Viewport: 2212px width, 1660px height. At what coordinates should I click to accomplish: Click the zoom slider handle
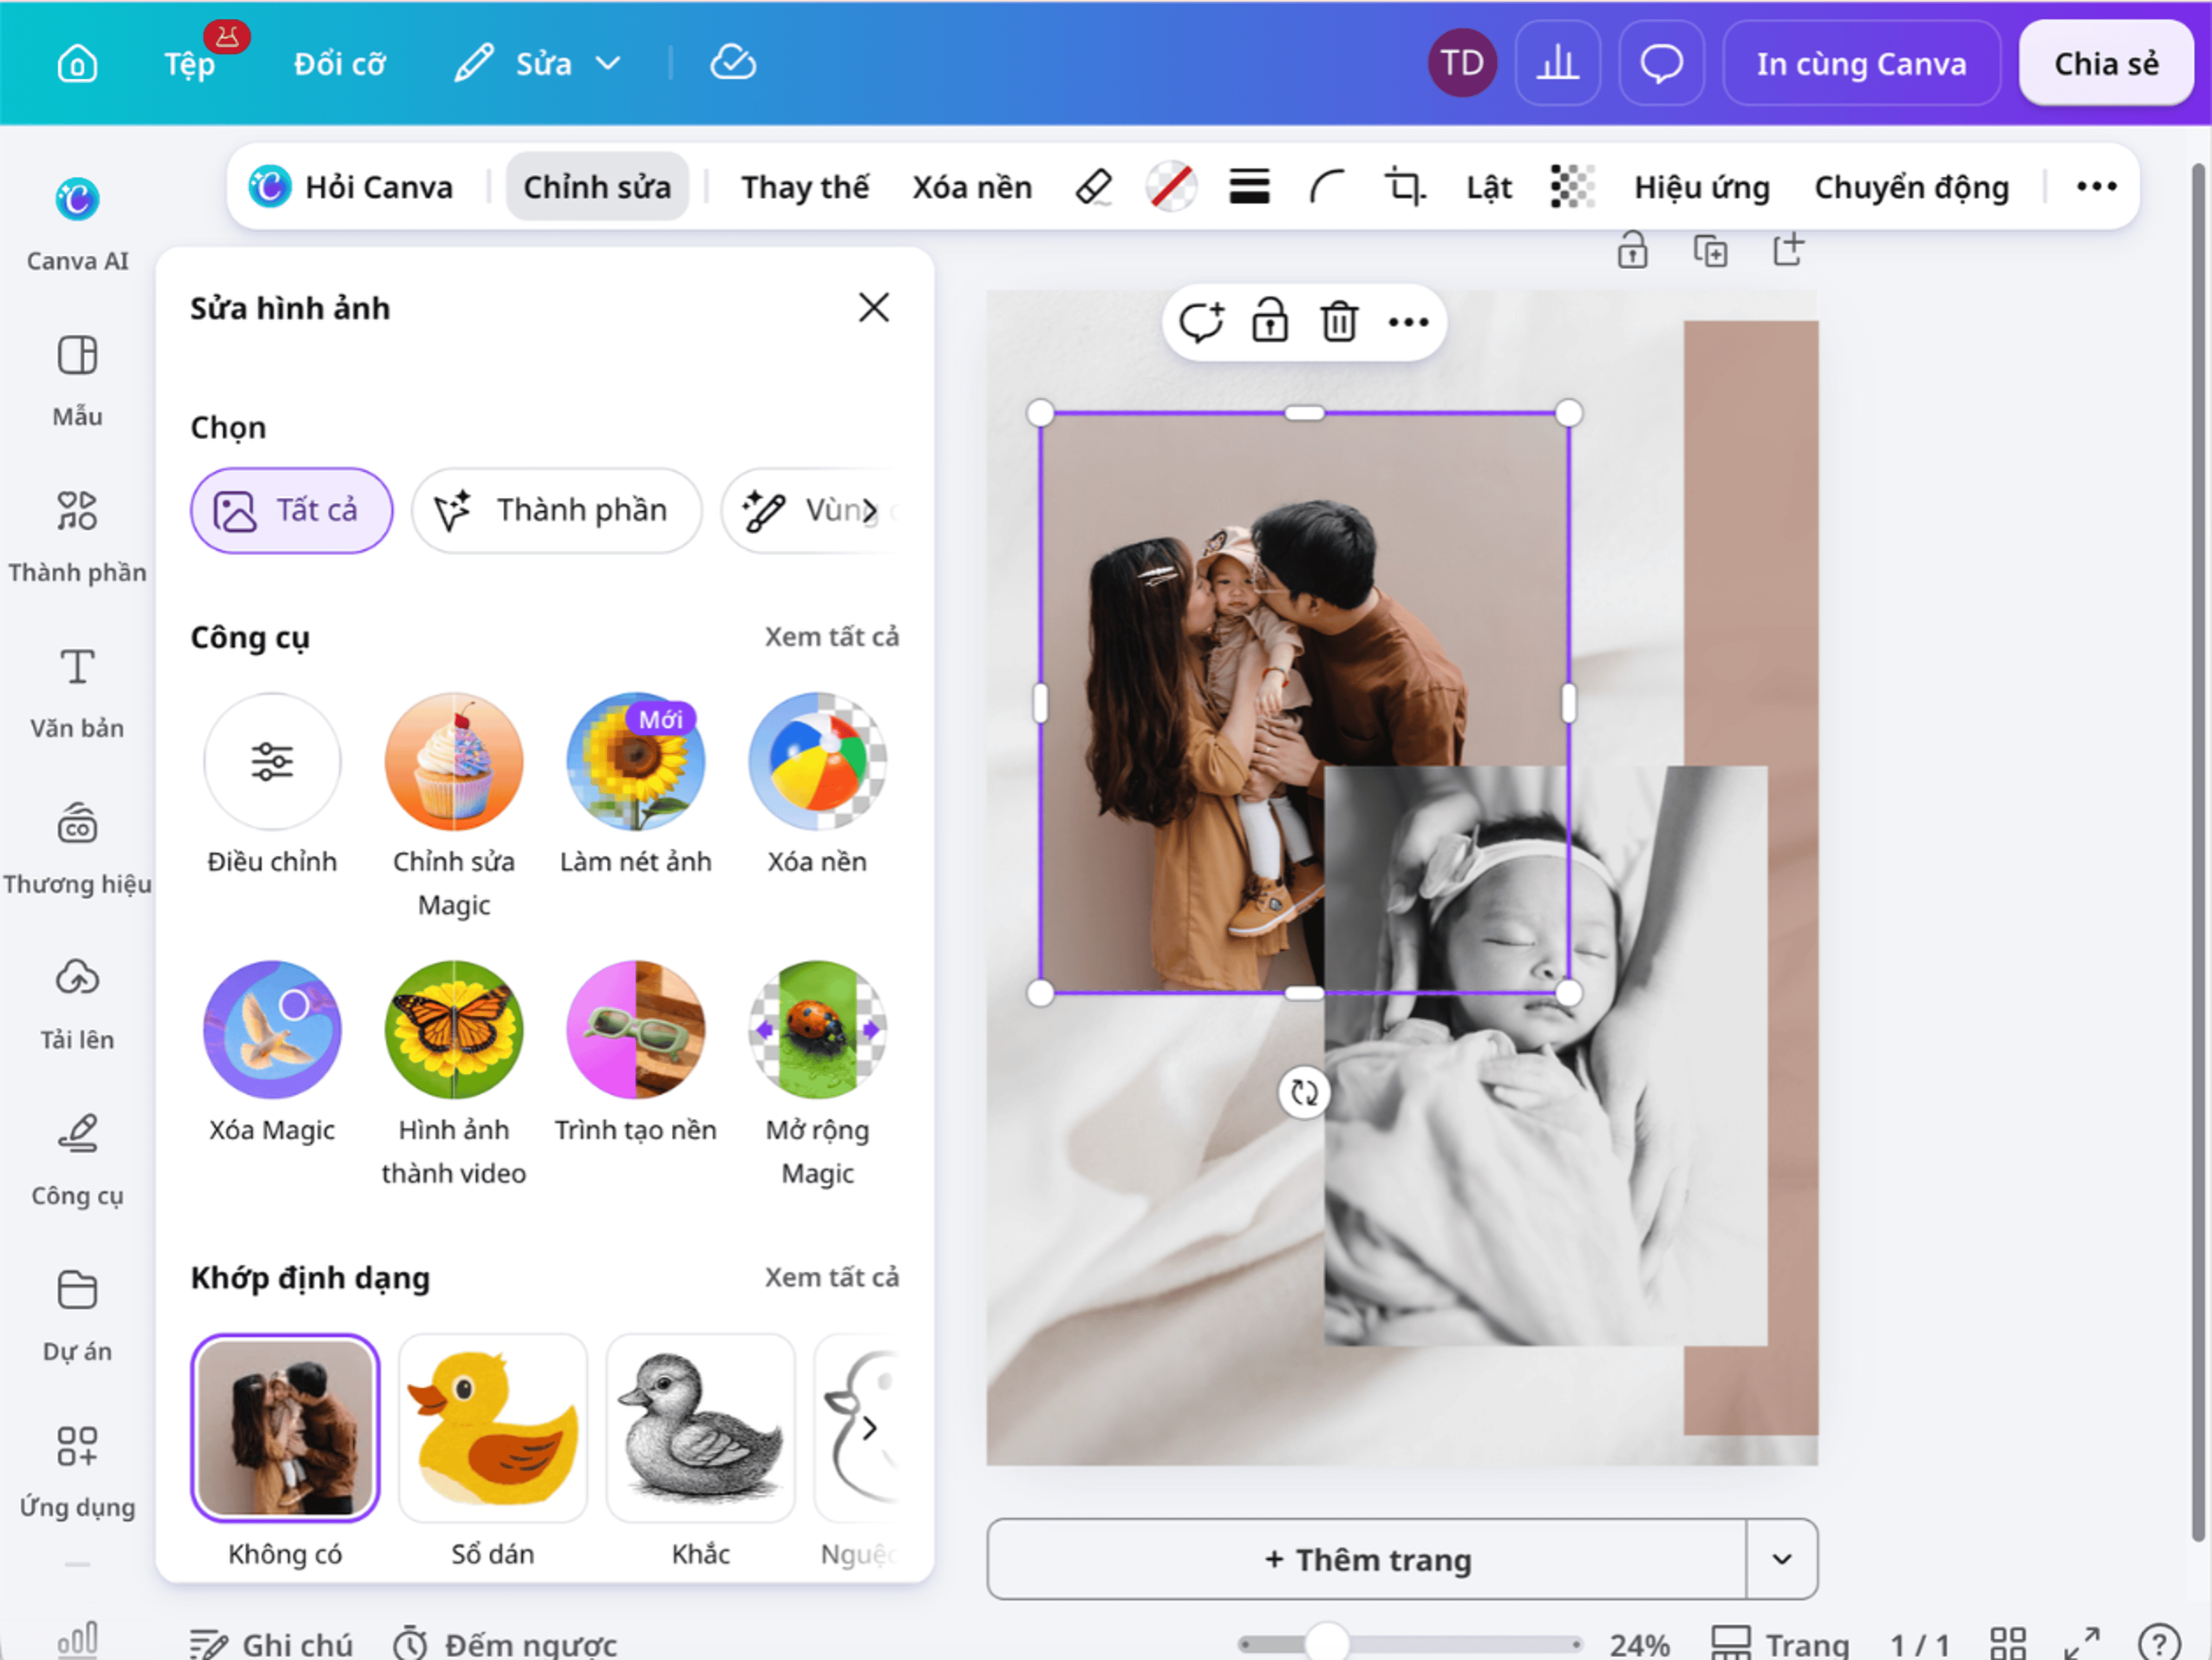click(x=1327, y=1643)
